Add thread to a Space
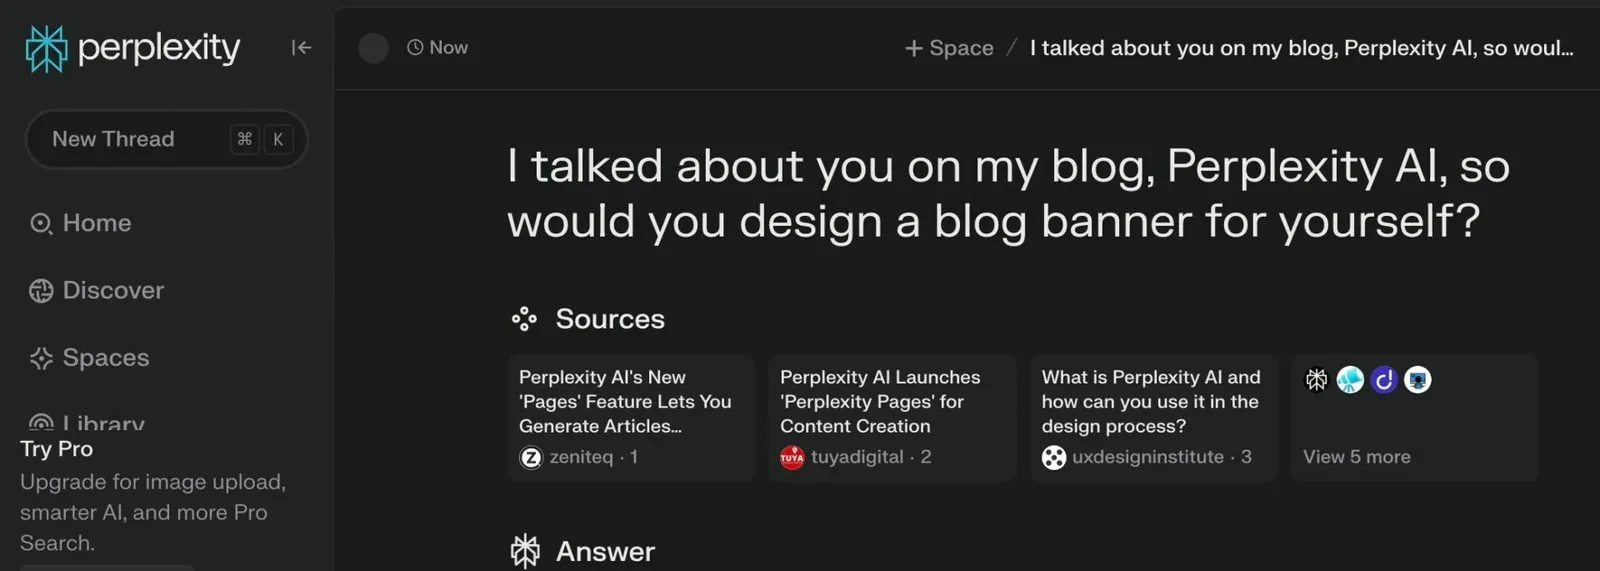Image resolution: width=1600 pixels, height=571 pixels. tap(949, 48)
